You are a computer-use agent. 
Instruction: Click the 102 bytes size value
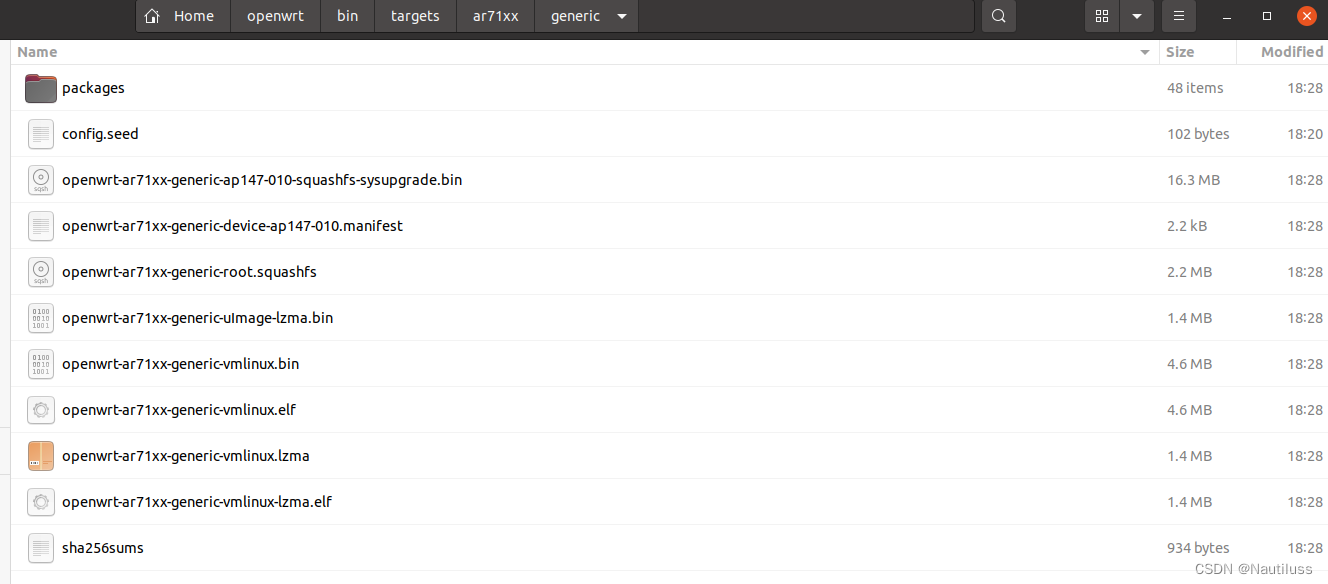click(1198, 134)
